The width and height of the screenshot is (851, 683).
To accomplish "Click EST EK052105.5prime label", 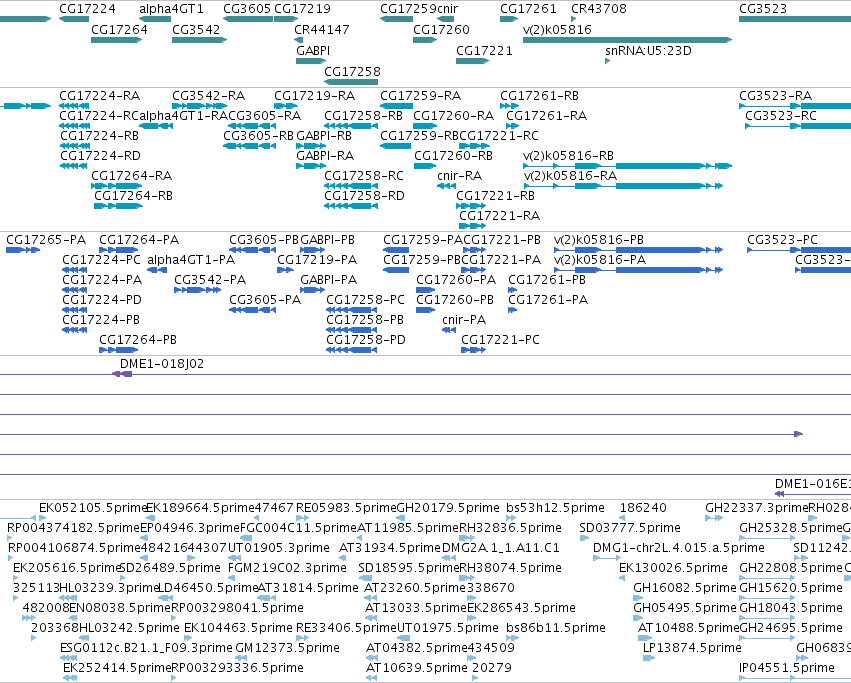I will click(93, 508).
